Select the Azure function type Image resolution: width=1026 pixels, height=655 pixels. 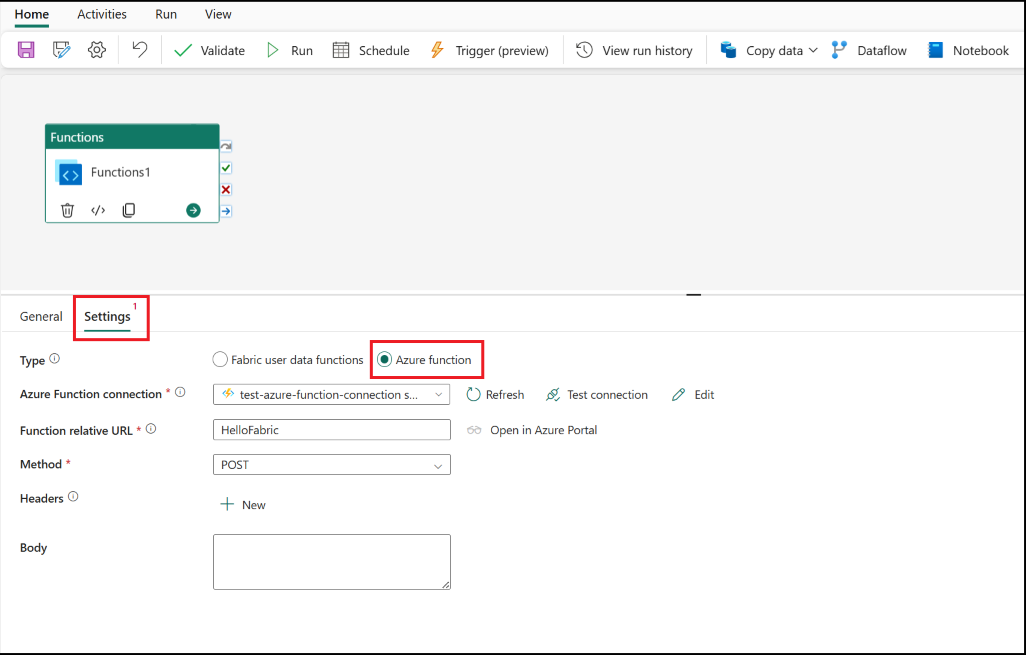[384, 359]
